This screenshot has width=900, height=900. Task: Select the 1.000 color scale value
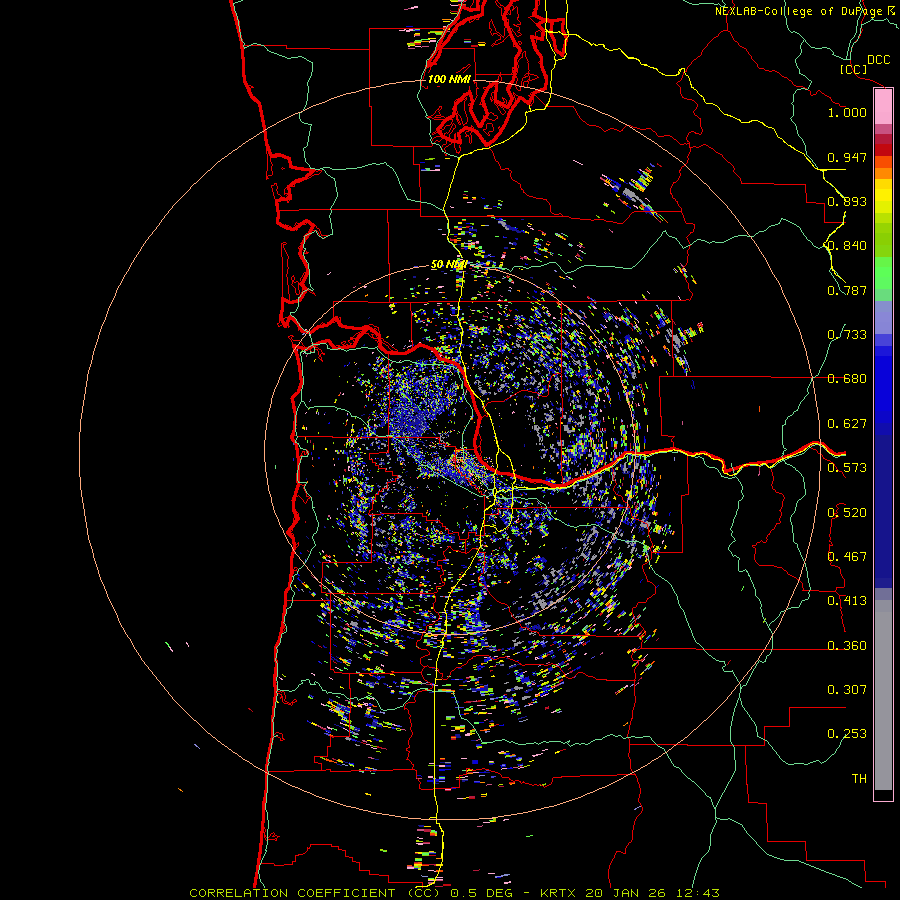[x=847, y=112]
